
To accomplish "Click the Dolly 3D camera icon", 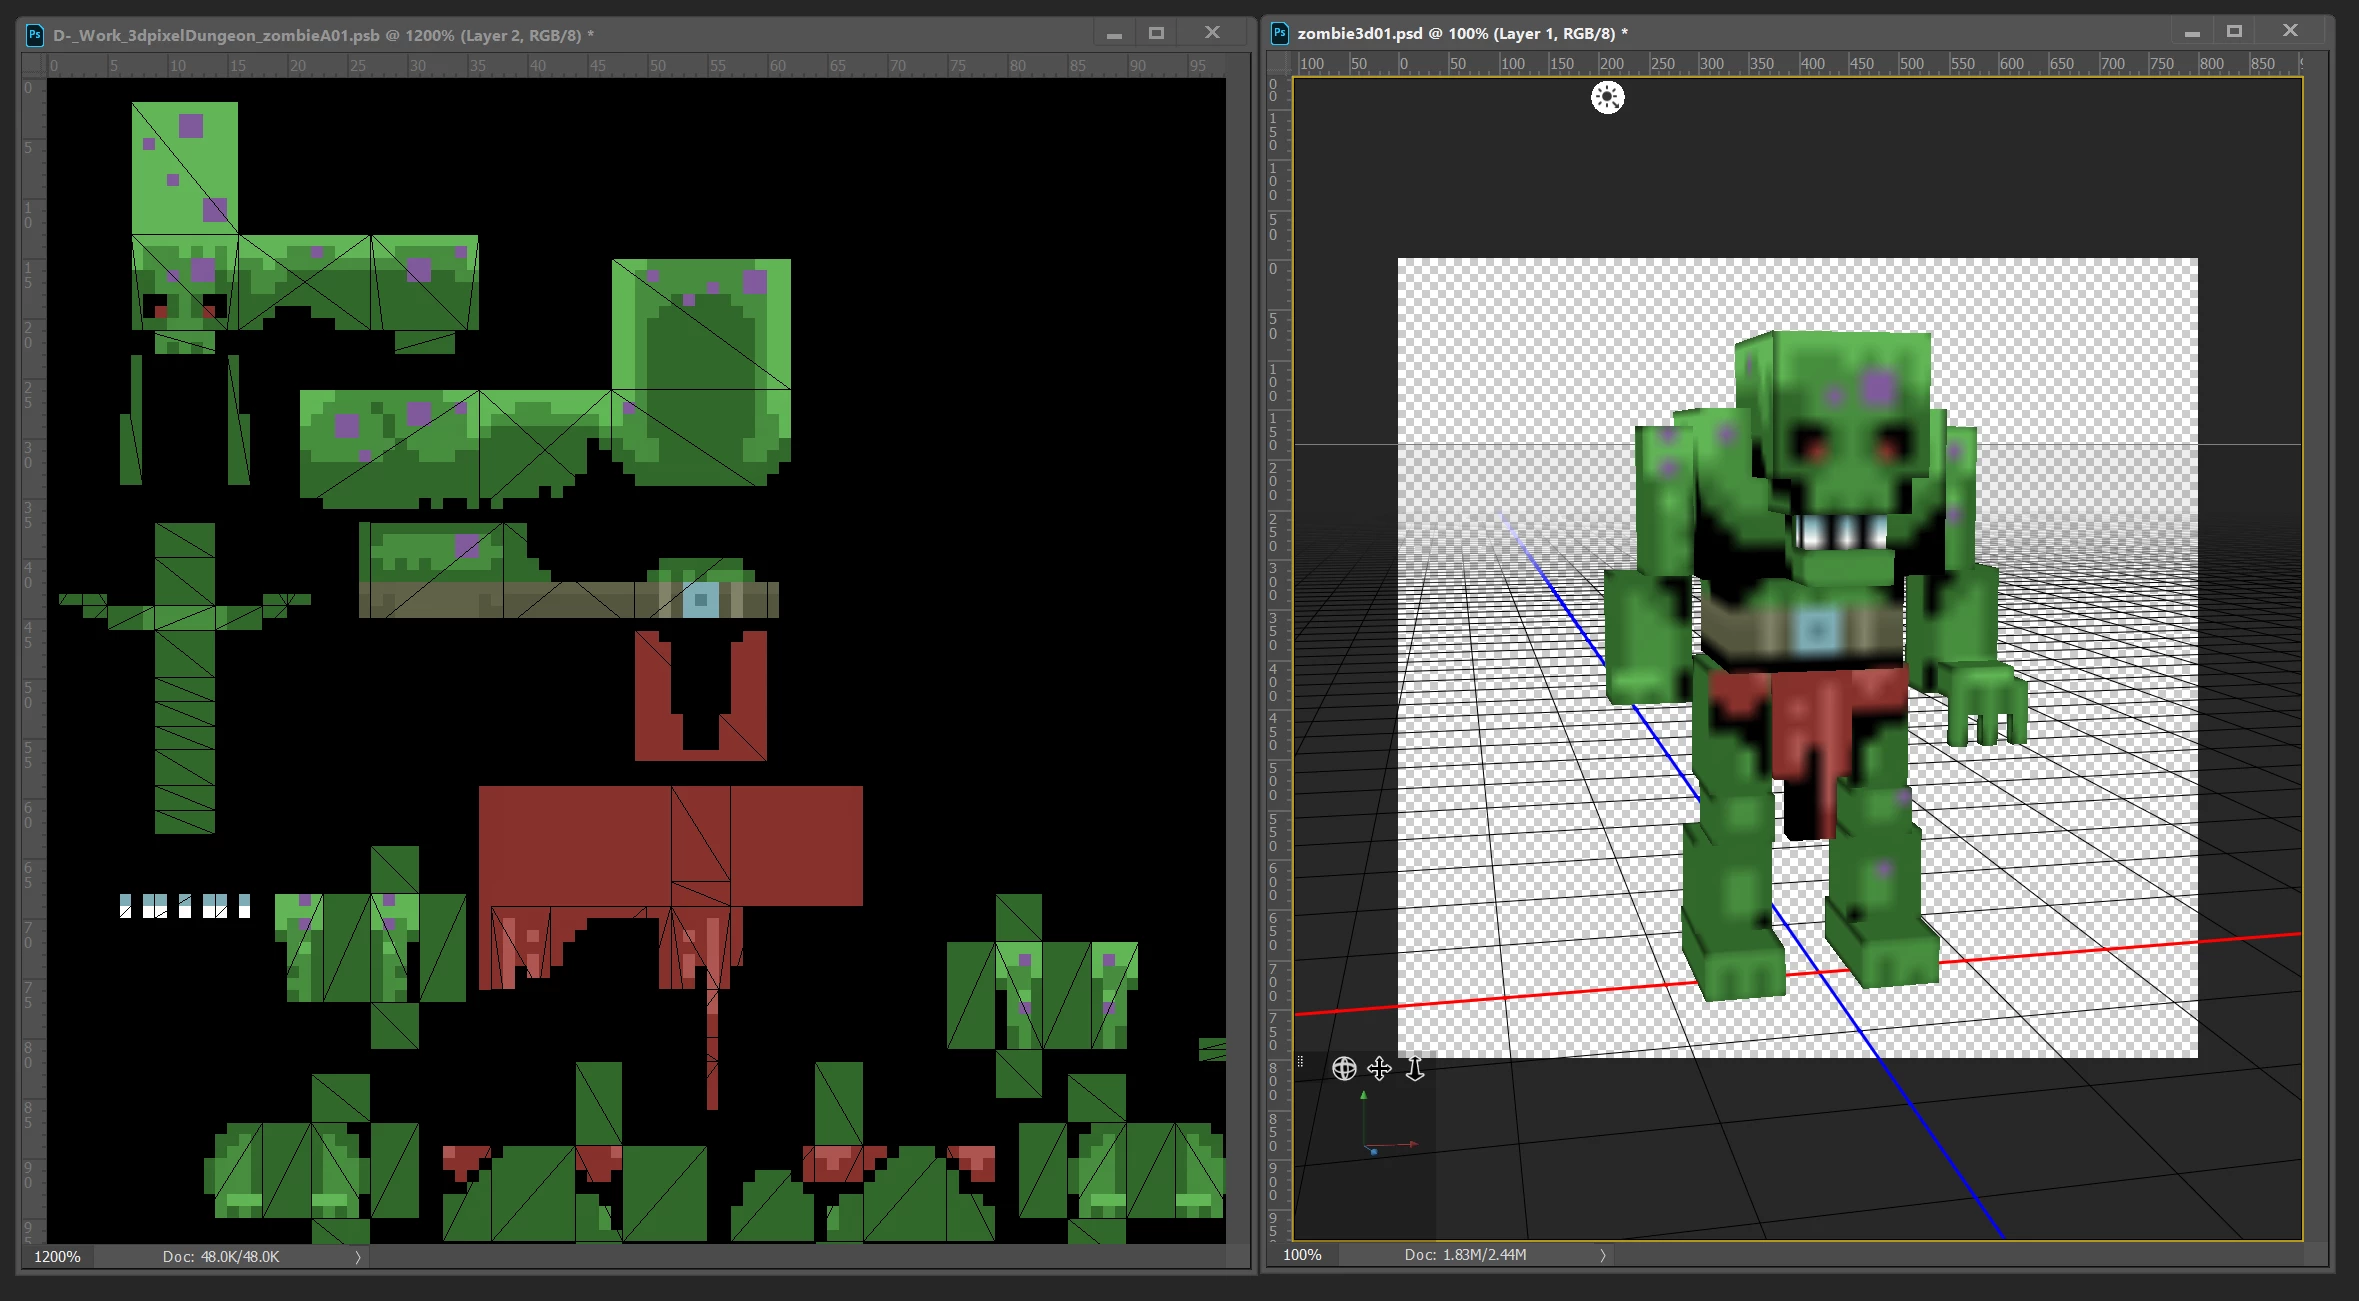I will pos(1414,1069).
